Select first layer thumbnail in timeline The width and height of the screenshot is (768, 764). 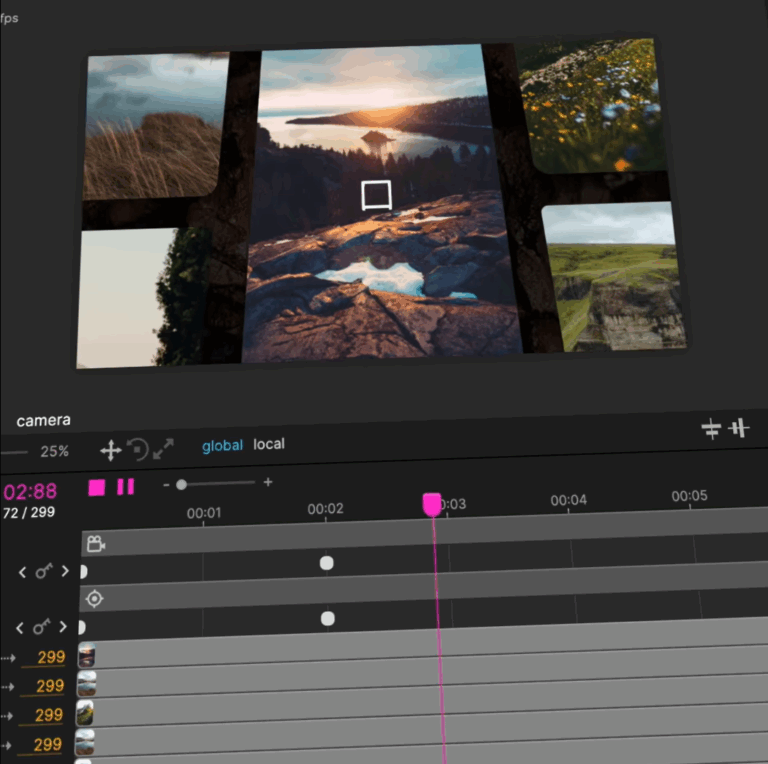coord(87,655)
